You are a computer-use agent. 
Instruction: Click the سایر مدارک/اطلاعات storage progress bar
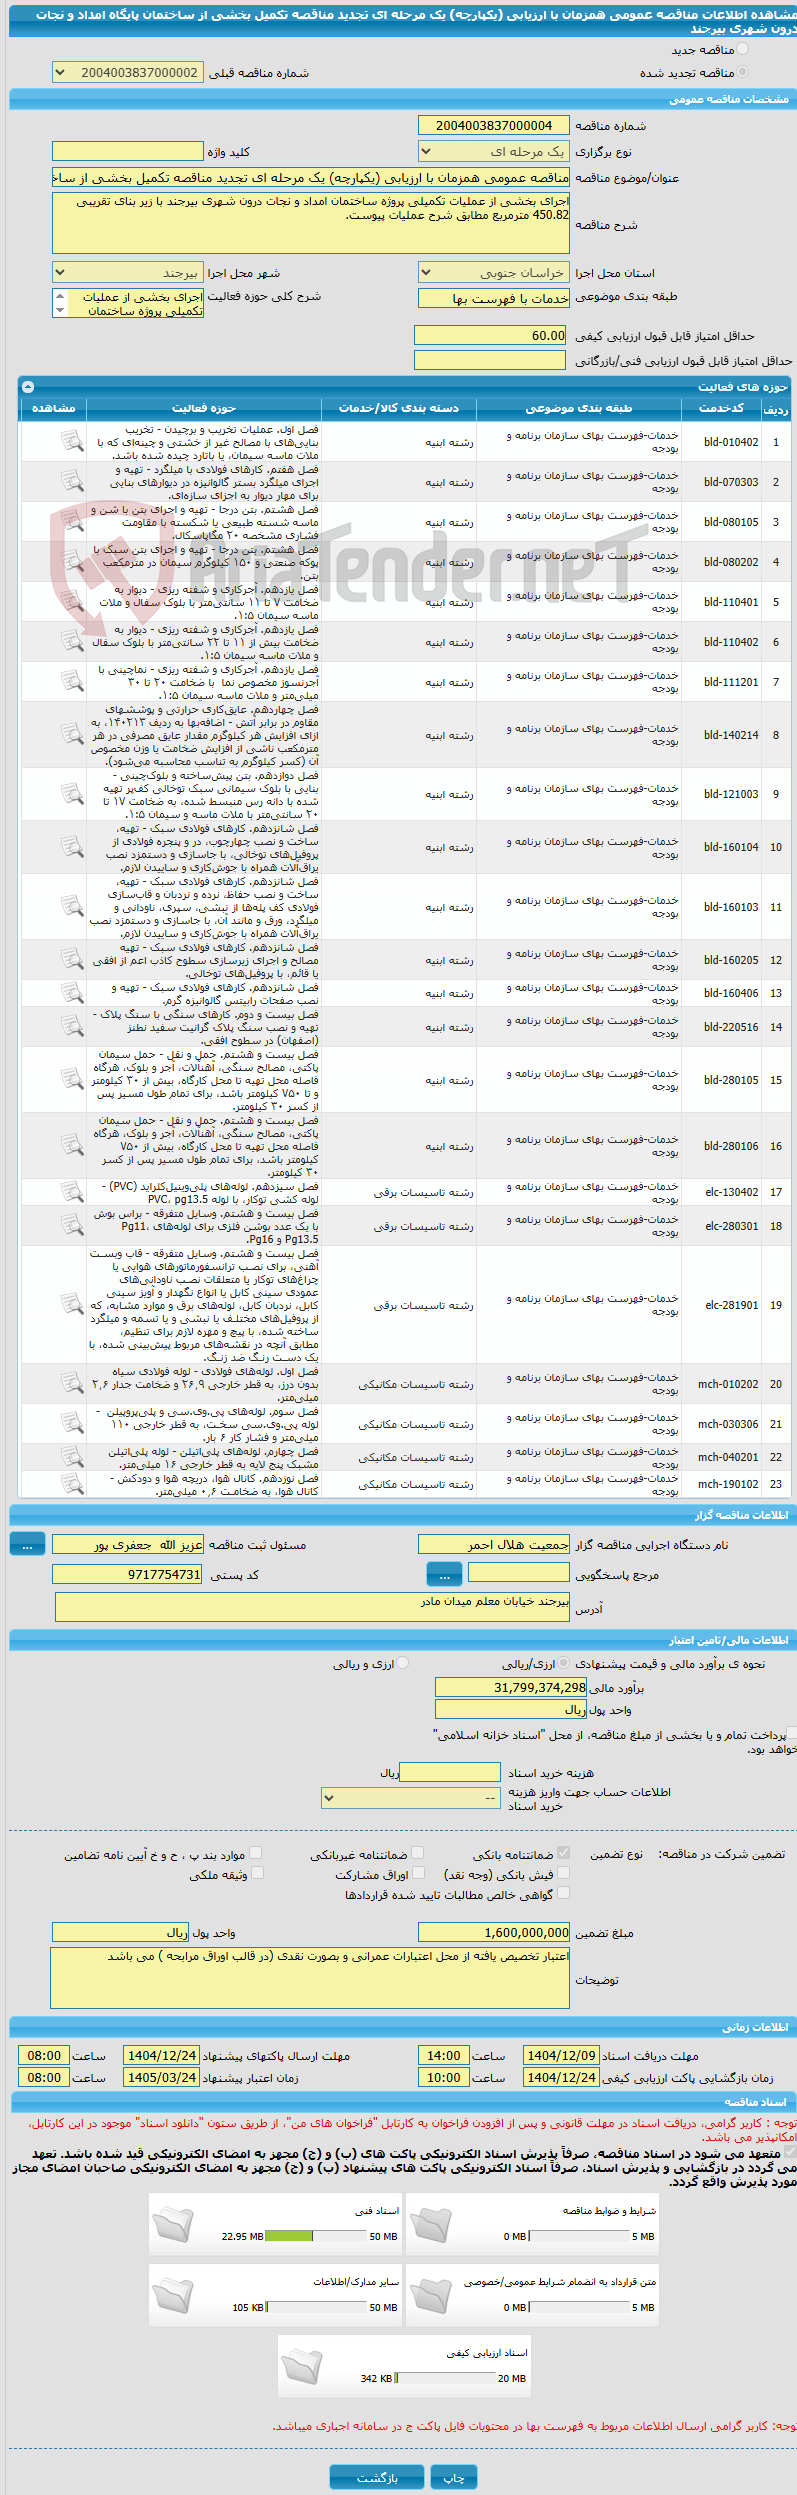pos(317,2307)
